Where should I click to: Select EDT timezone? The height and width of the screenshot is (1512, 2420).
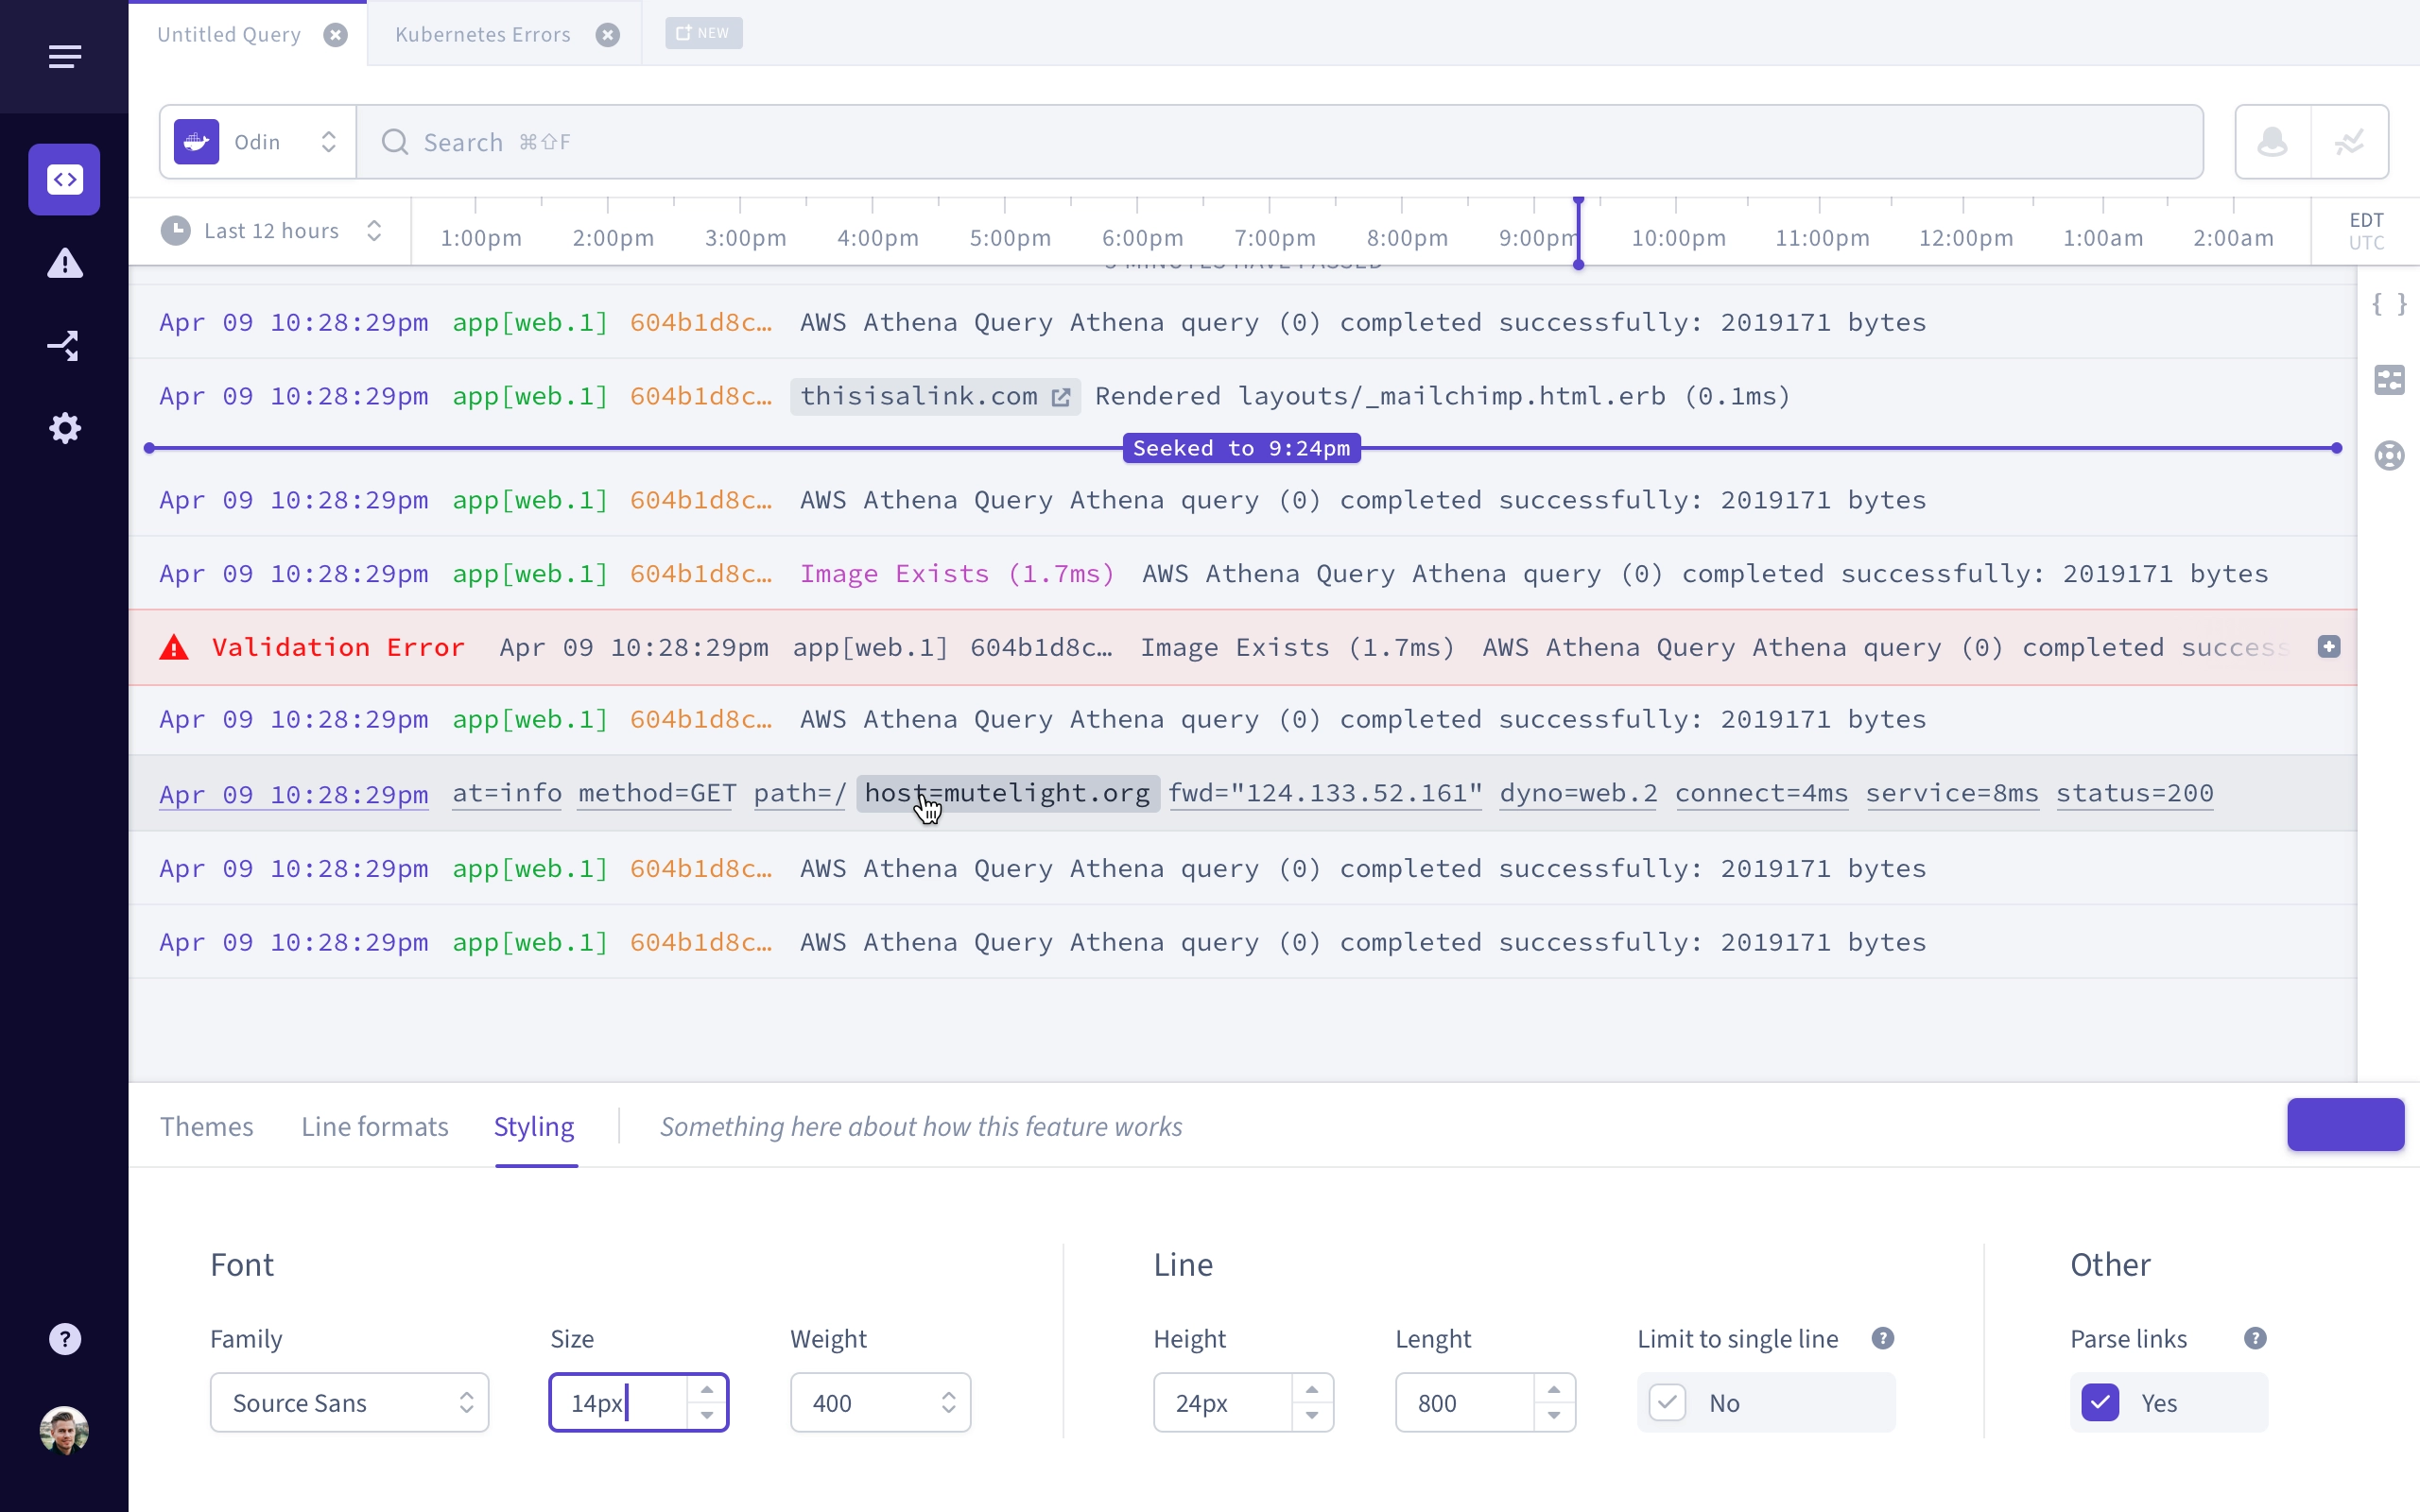(2367, 220)
